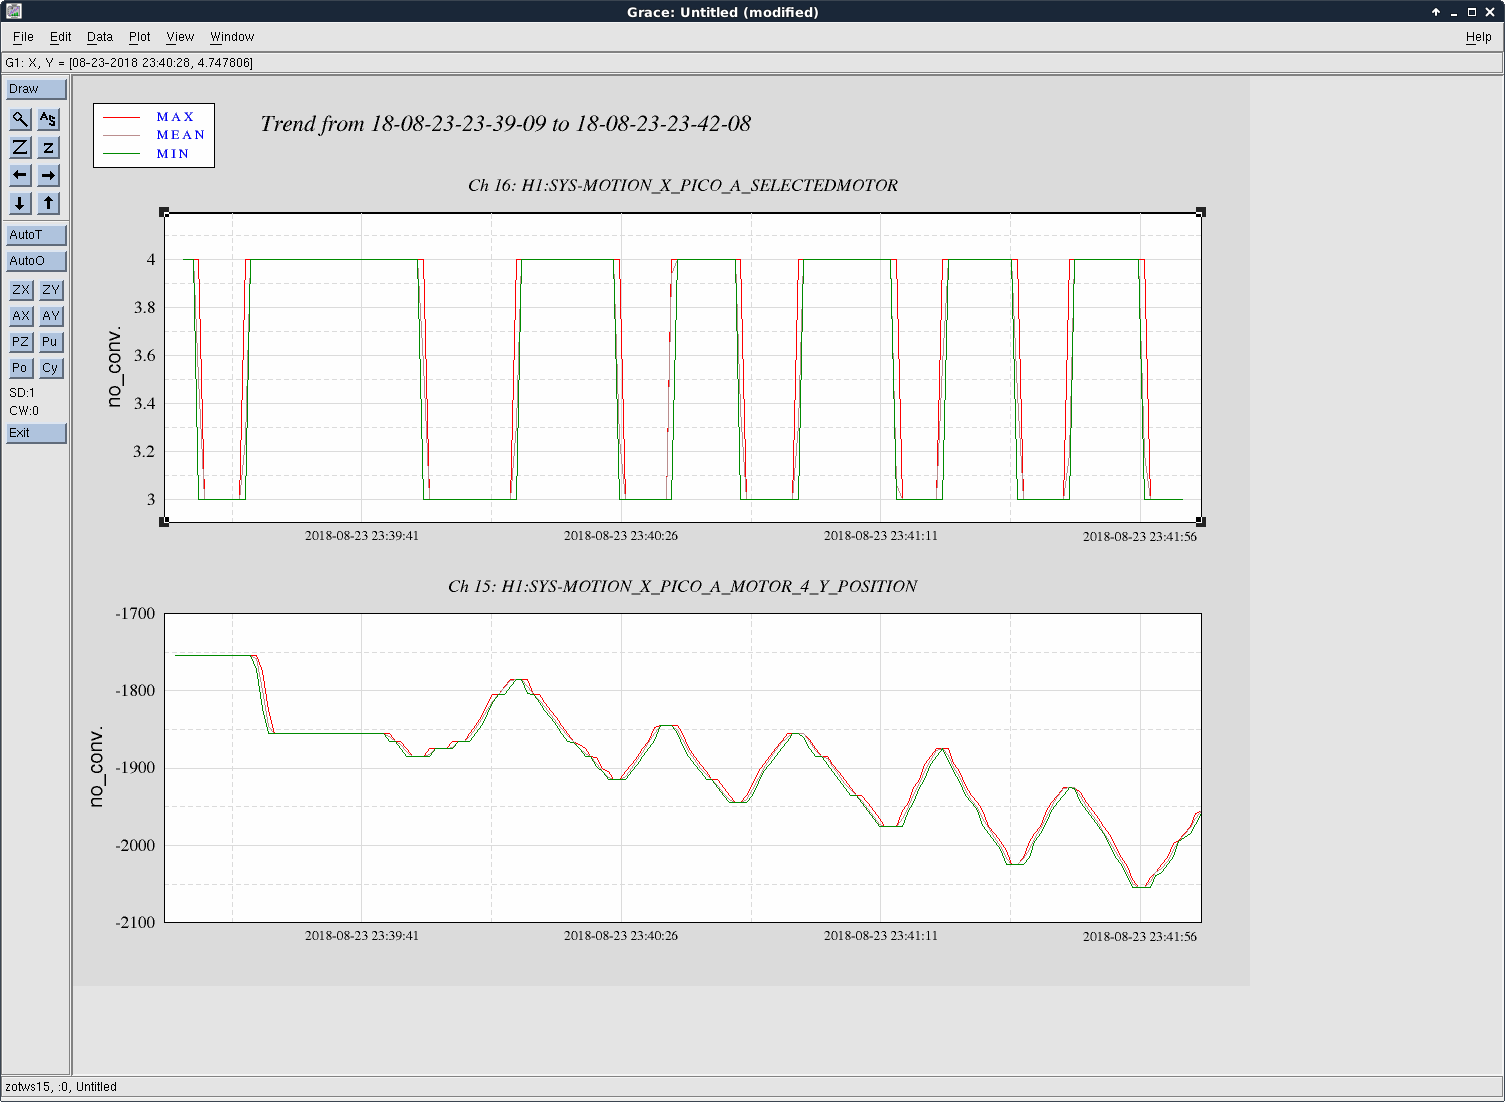Click the Cy cycle world button
Screen dimensions: 1505x1102
coord(51,368)
